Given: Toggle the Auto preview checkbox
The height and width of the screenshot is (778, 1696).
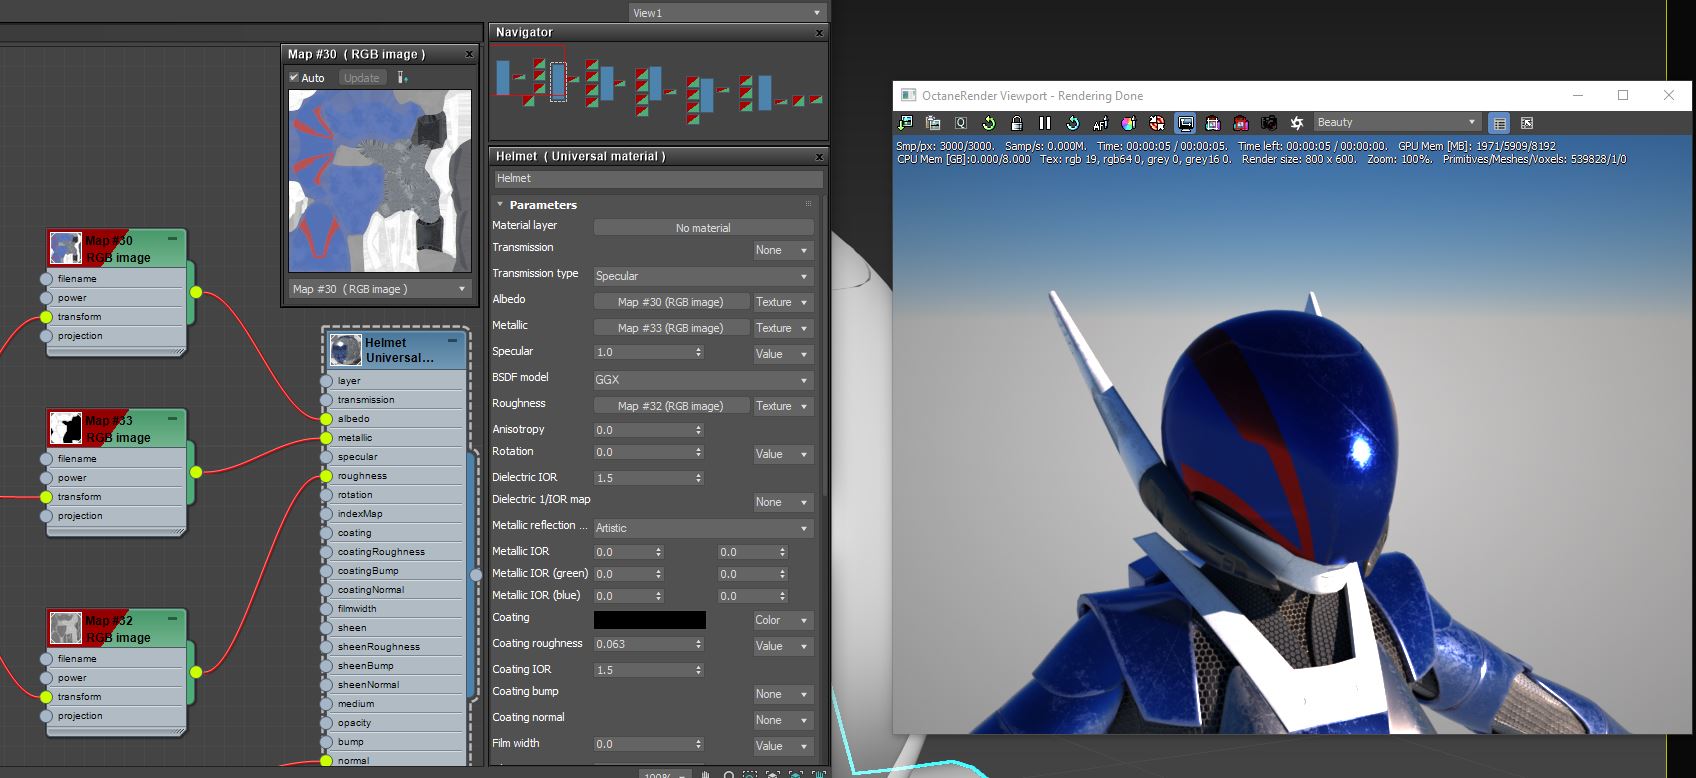Looking at the screenshot, I should coord(294,78).
